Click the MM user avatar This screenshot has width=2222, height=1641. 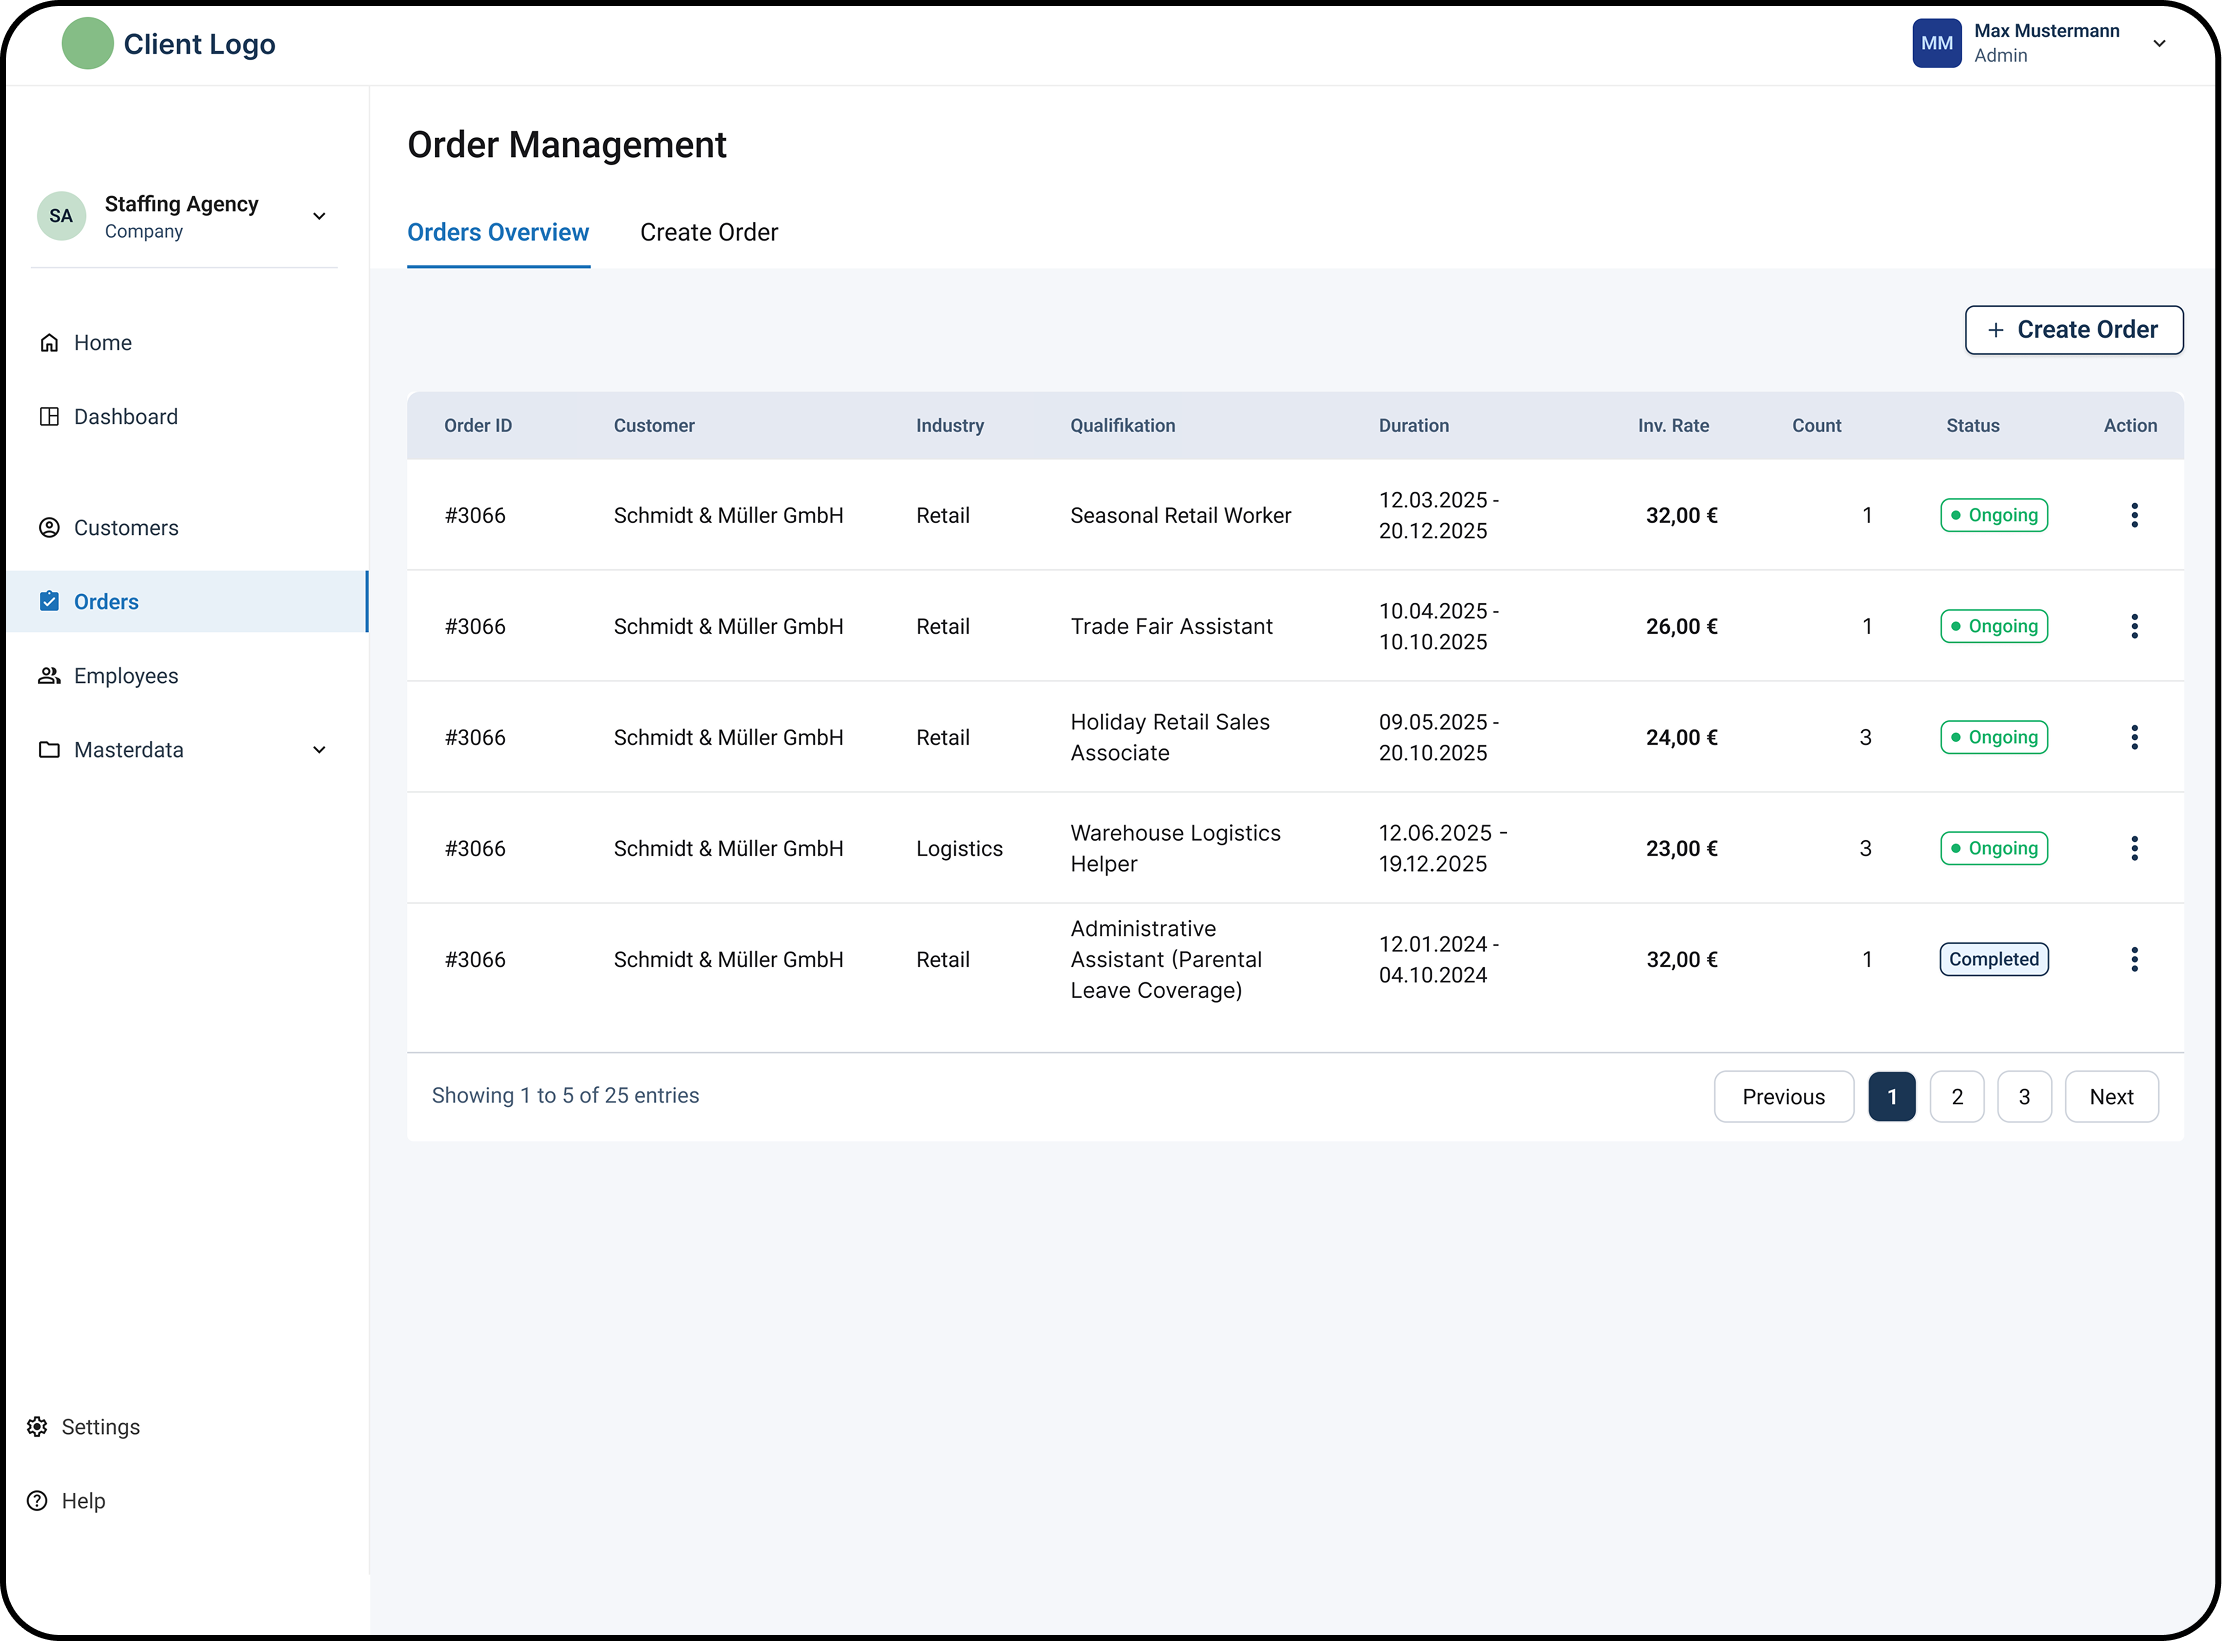1936,43
